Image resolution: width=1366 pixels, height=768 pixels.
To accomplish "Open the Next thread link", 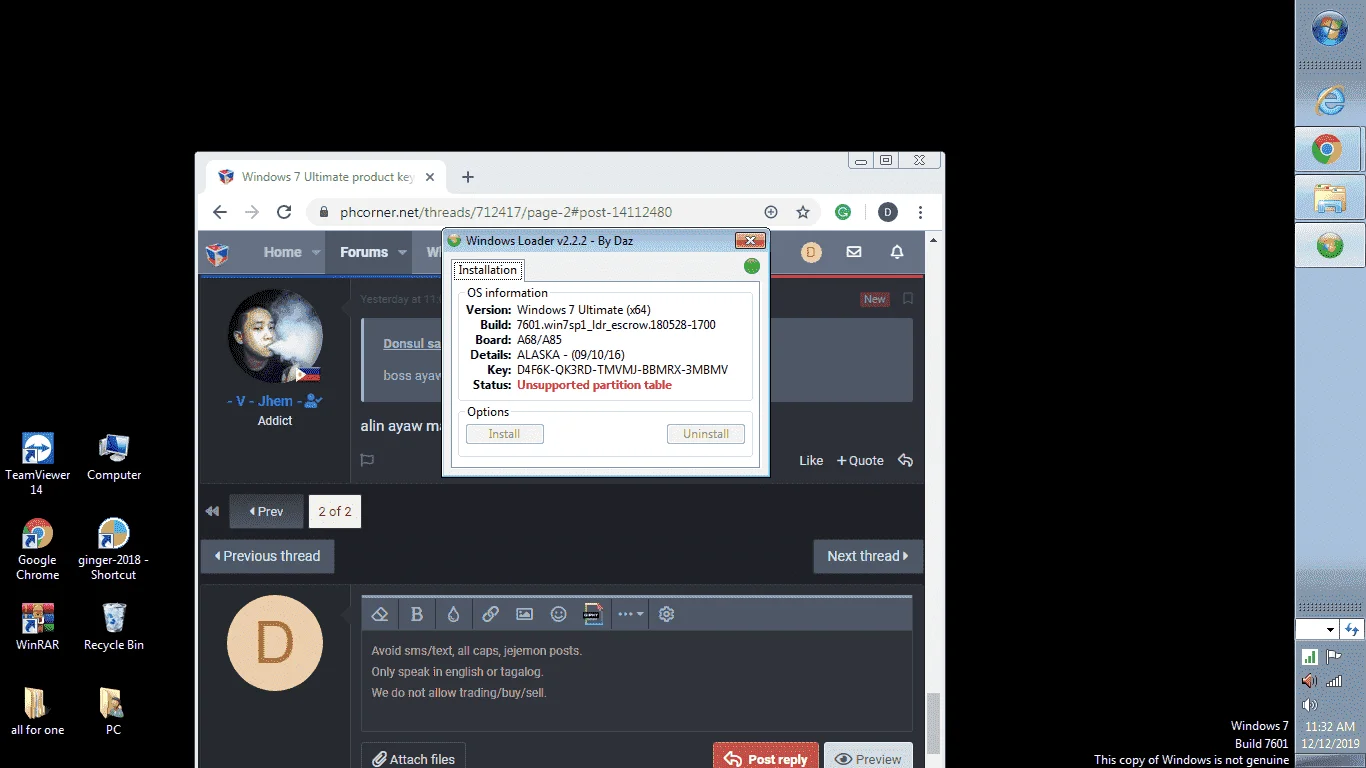I will 868,556.
